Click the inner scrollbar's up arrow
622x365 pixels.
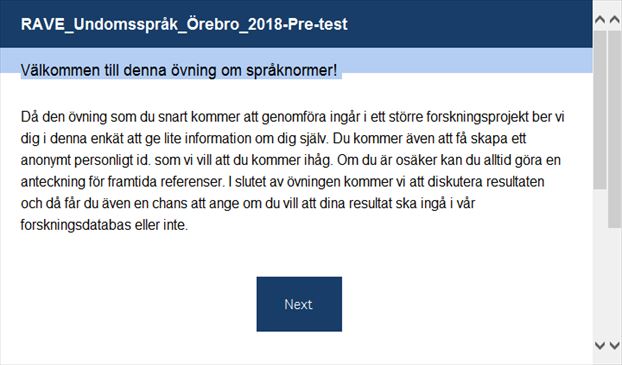point(600,19)
